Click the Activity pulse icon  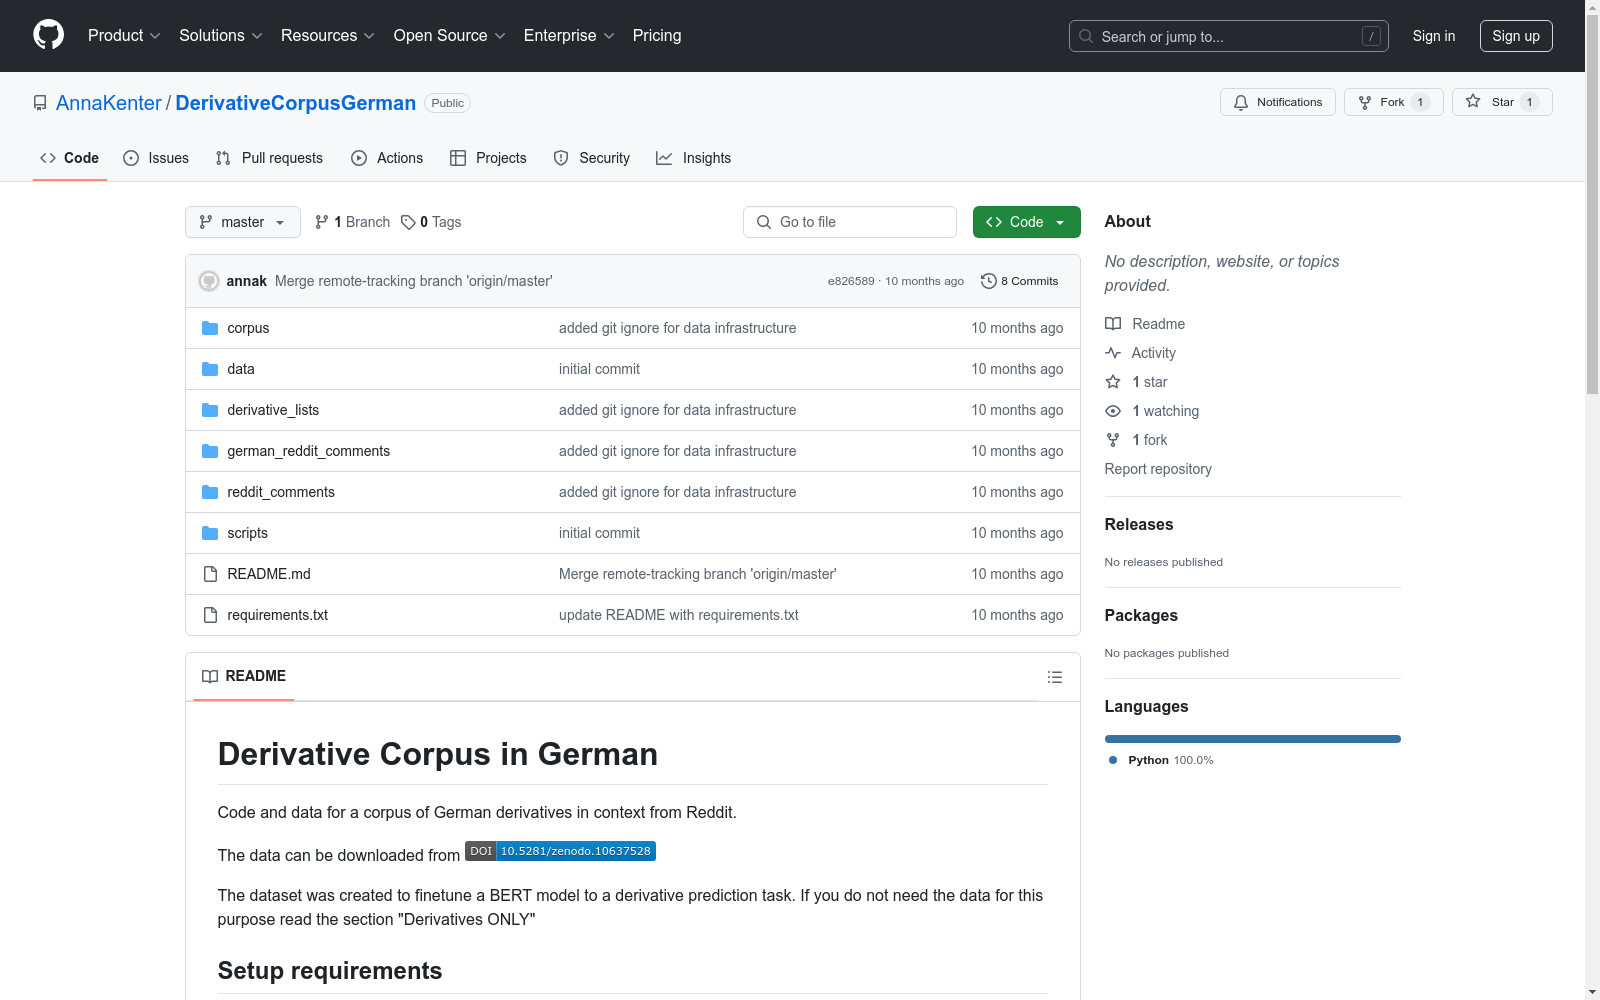coord(1113,353)
